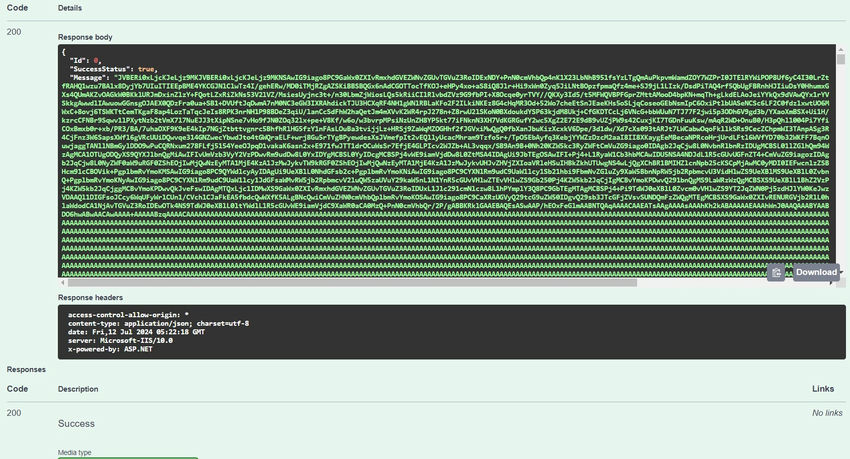This screenshot has height=459, width=850.
Task: Click the Success response description
Action: 78,424
